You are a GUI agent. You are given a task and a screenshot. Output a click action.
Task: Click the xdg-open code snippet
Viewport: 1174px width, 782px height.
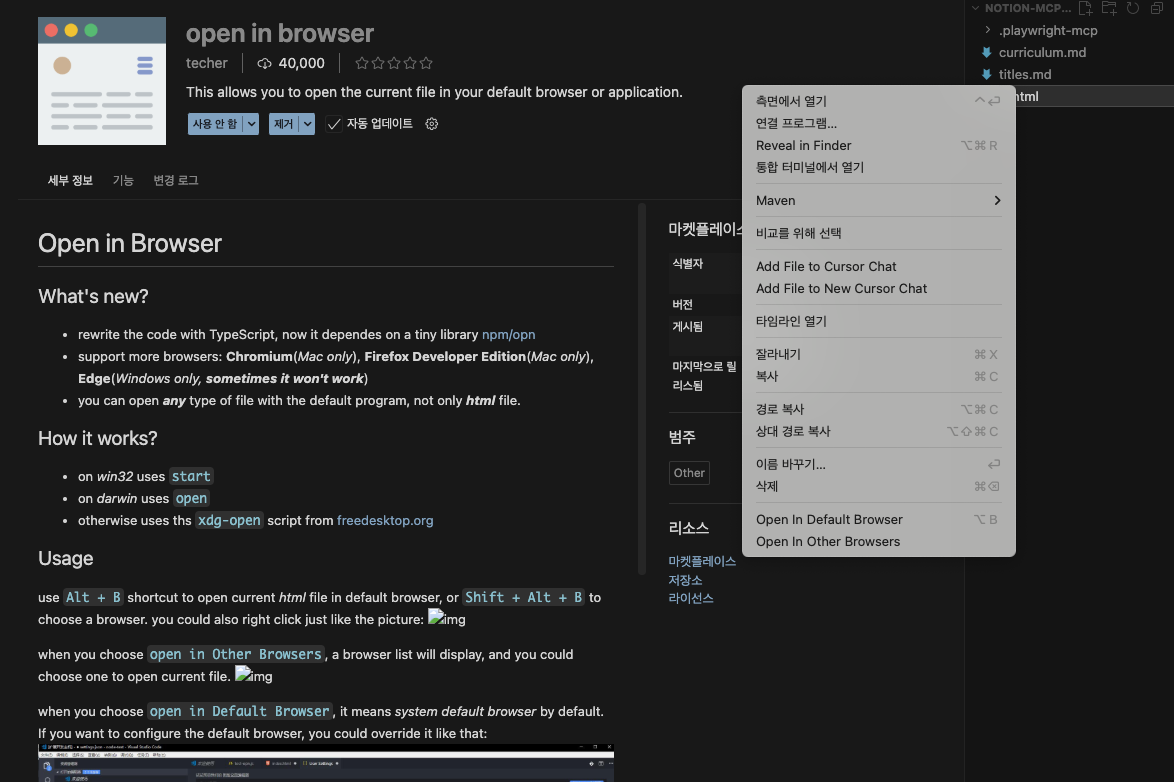coord(229,520)
